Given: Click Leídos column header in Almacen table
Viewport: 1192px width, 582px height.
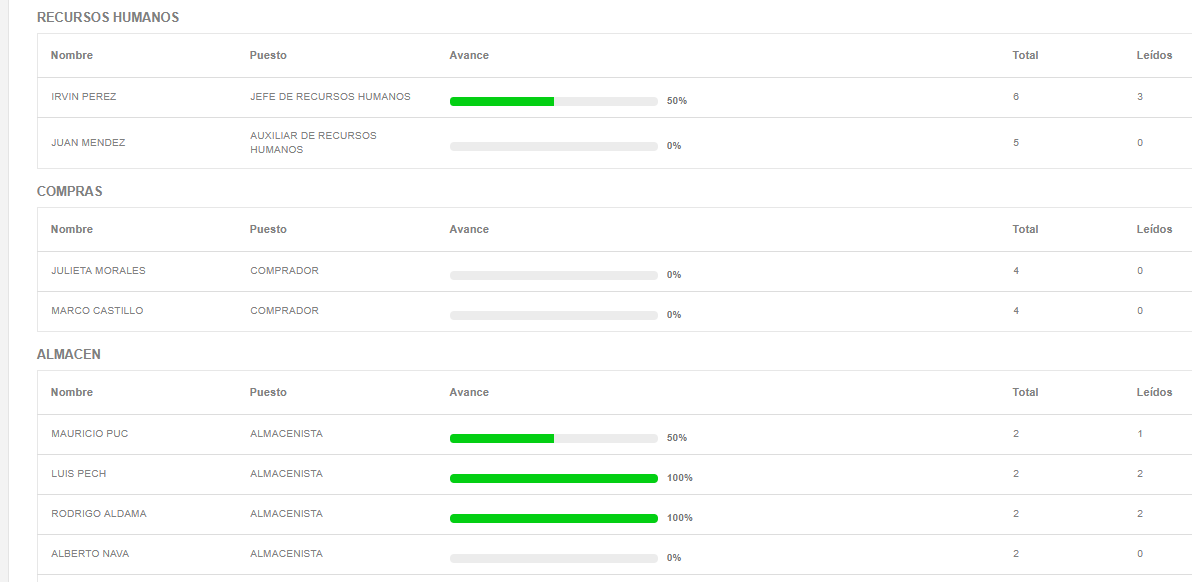Looking at the screenshot, I should click(1155, 393).
